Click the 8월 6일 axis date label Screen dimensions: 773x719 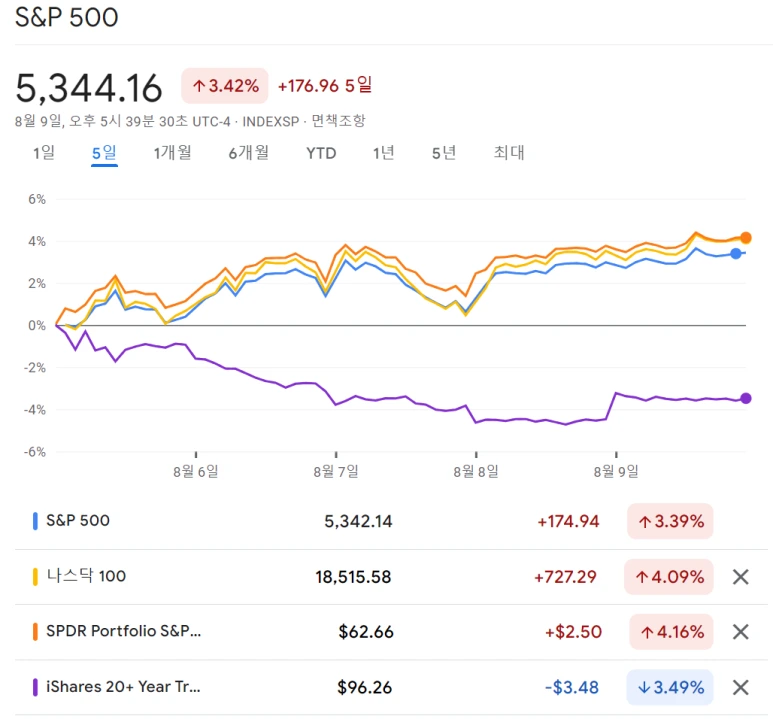point(196,471)
